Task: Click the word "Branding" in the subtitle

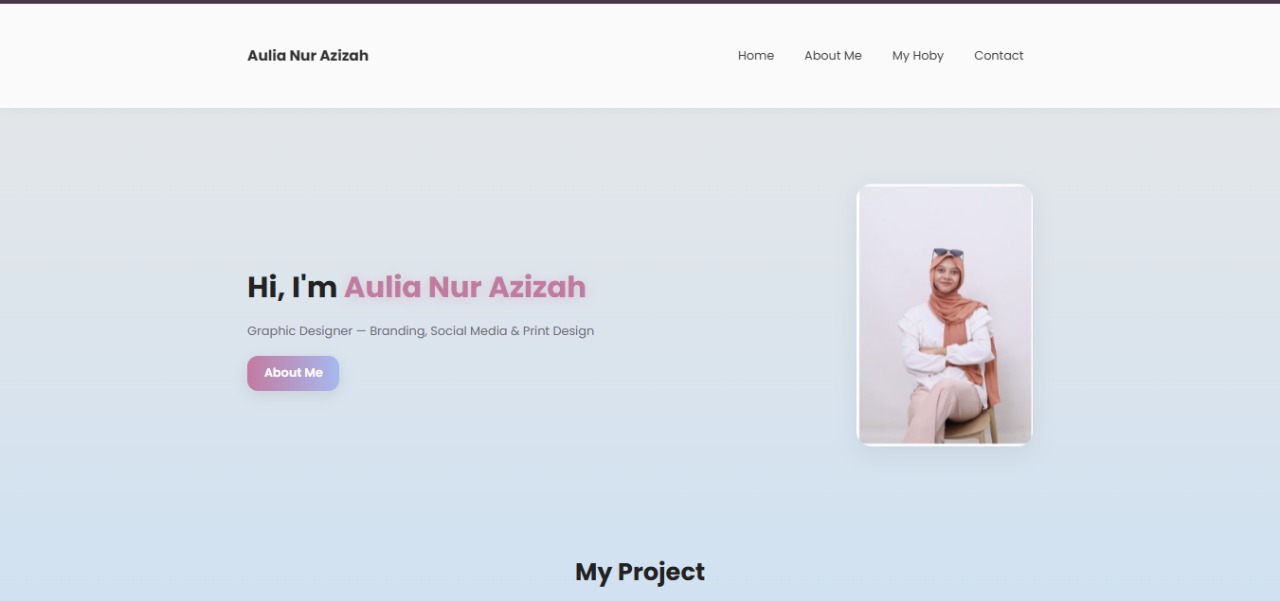Action: click(398, 331)
